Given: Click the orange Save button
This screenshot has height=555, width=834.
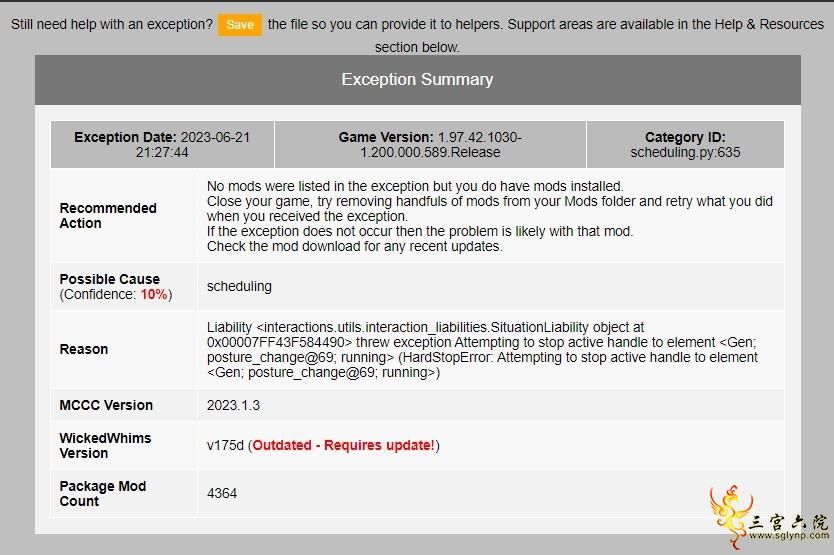Looking at the screenshot, I should [x=240, y=24].
